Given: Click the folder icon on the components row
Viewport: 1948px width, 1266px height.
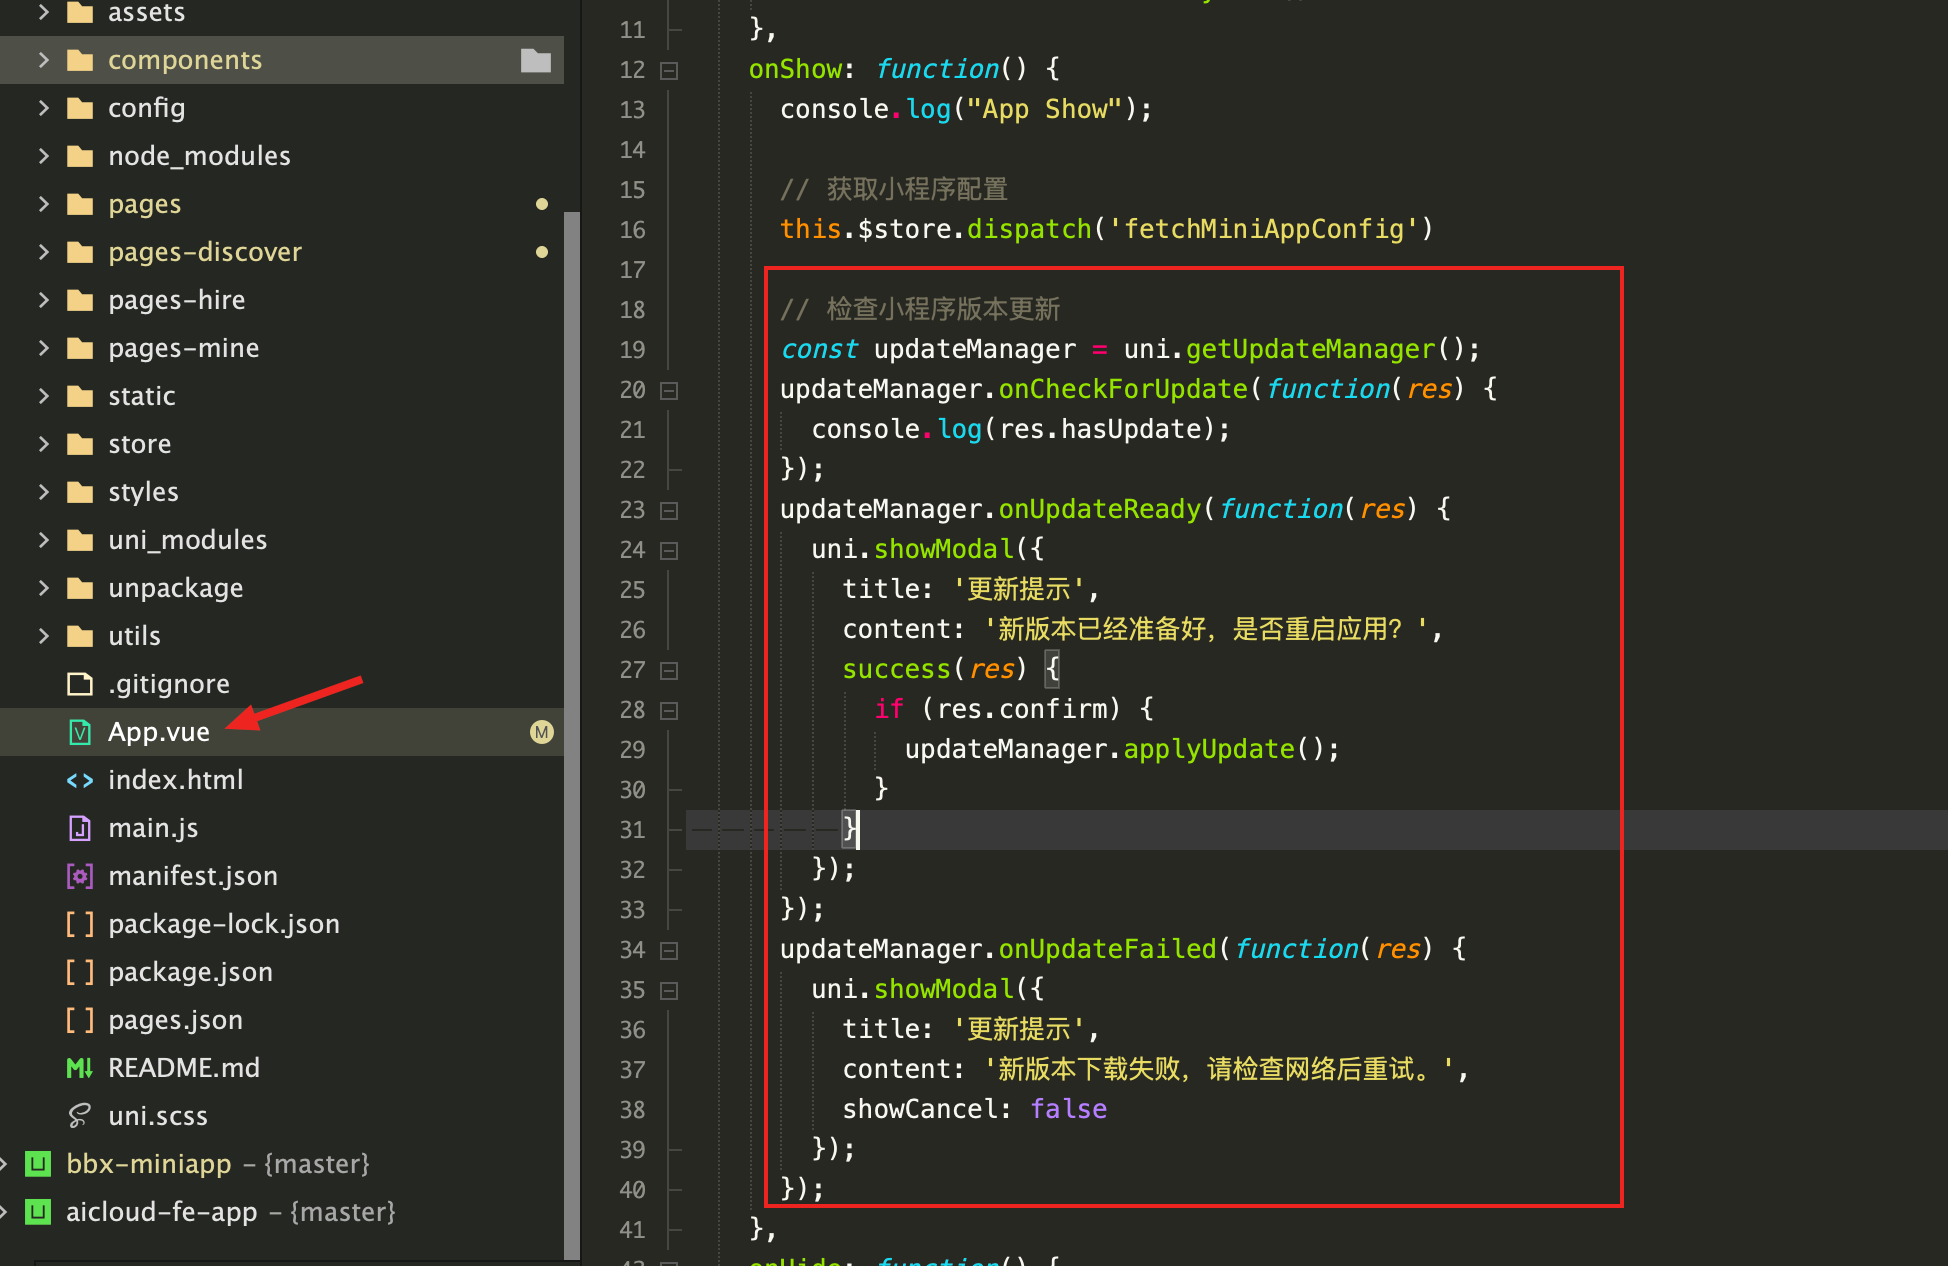Looking at the screenshot, I should 536,60.
